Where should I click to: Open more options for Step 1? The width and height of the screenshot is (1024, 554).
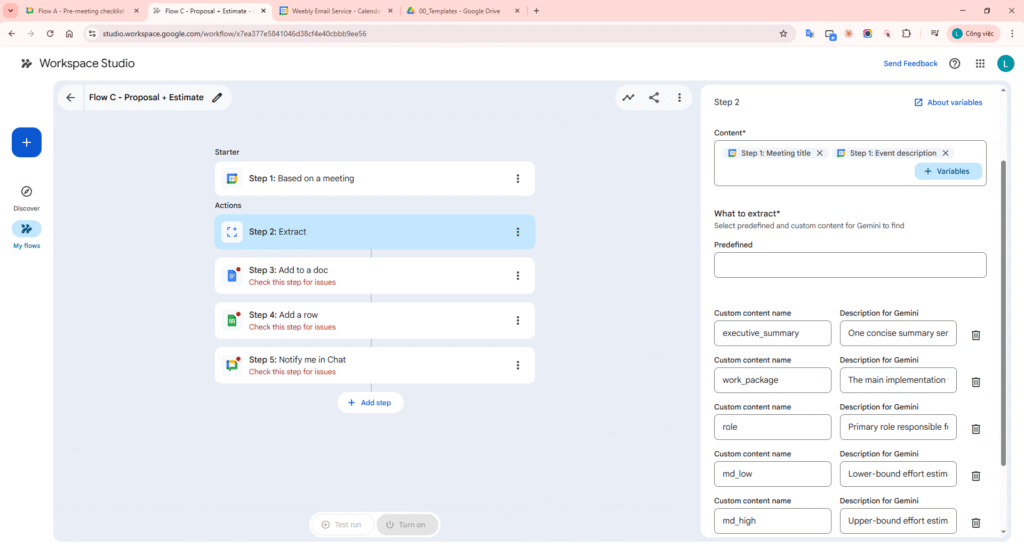pos(517,179)
